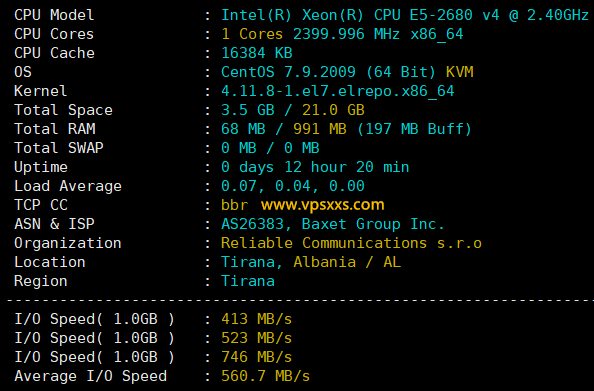Click the CPU Cache 16384 KB value
Viewport: 594px width, 391px height.
coord(256,53)
